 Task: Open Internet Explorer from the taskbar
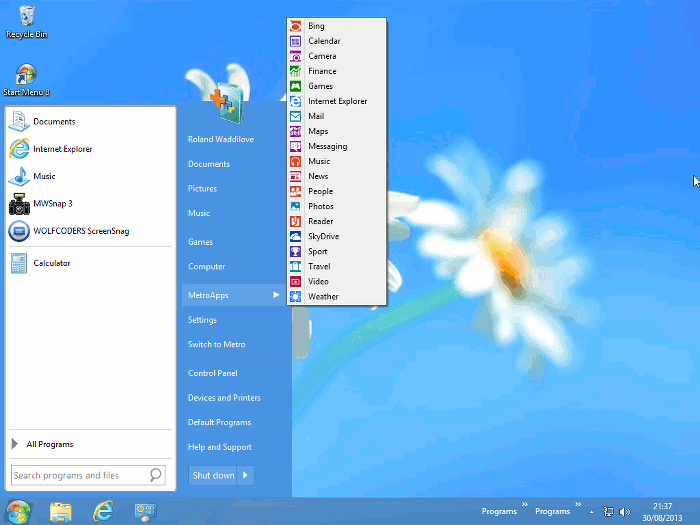click(x=103, y=511)
